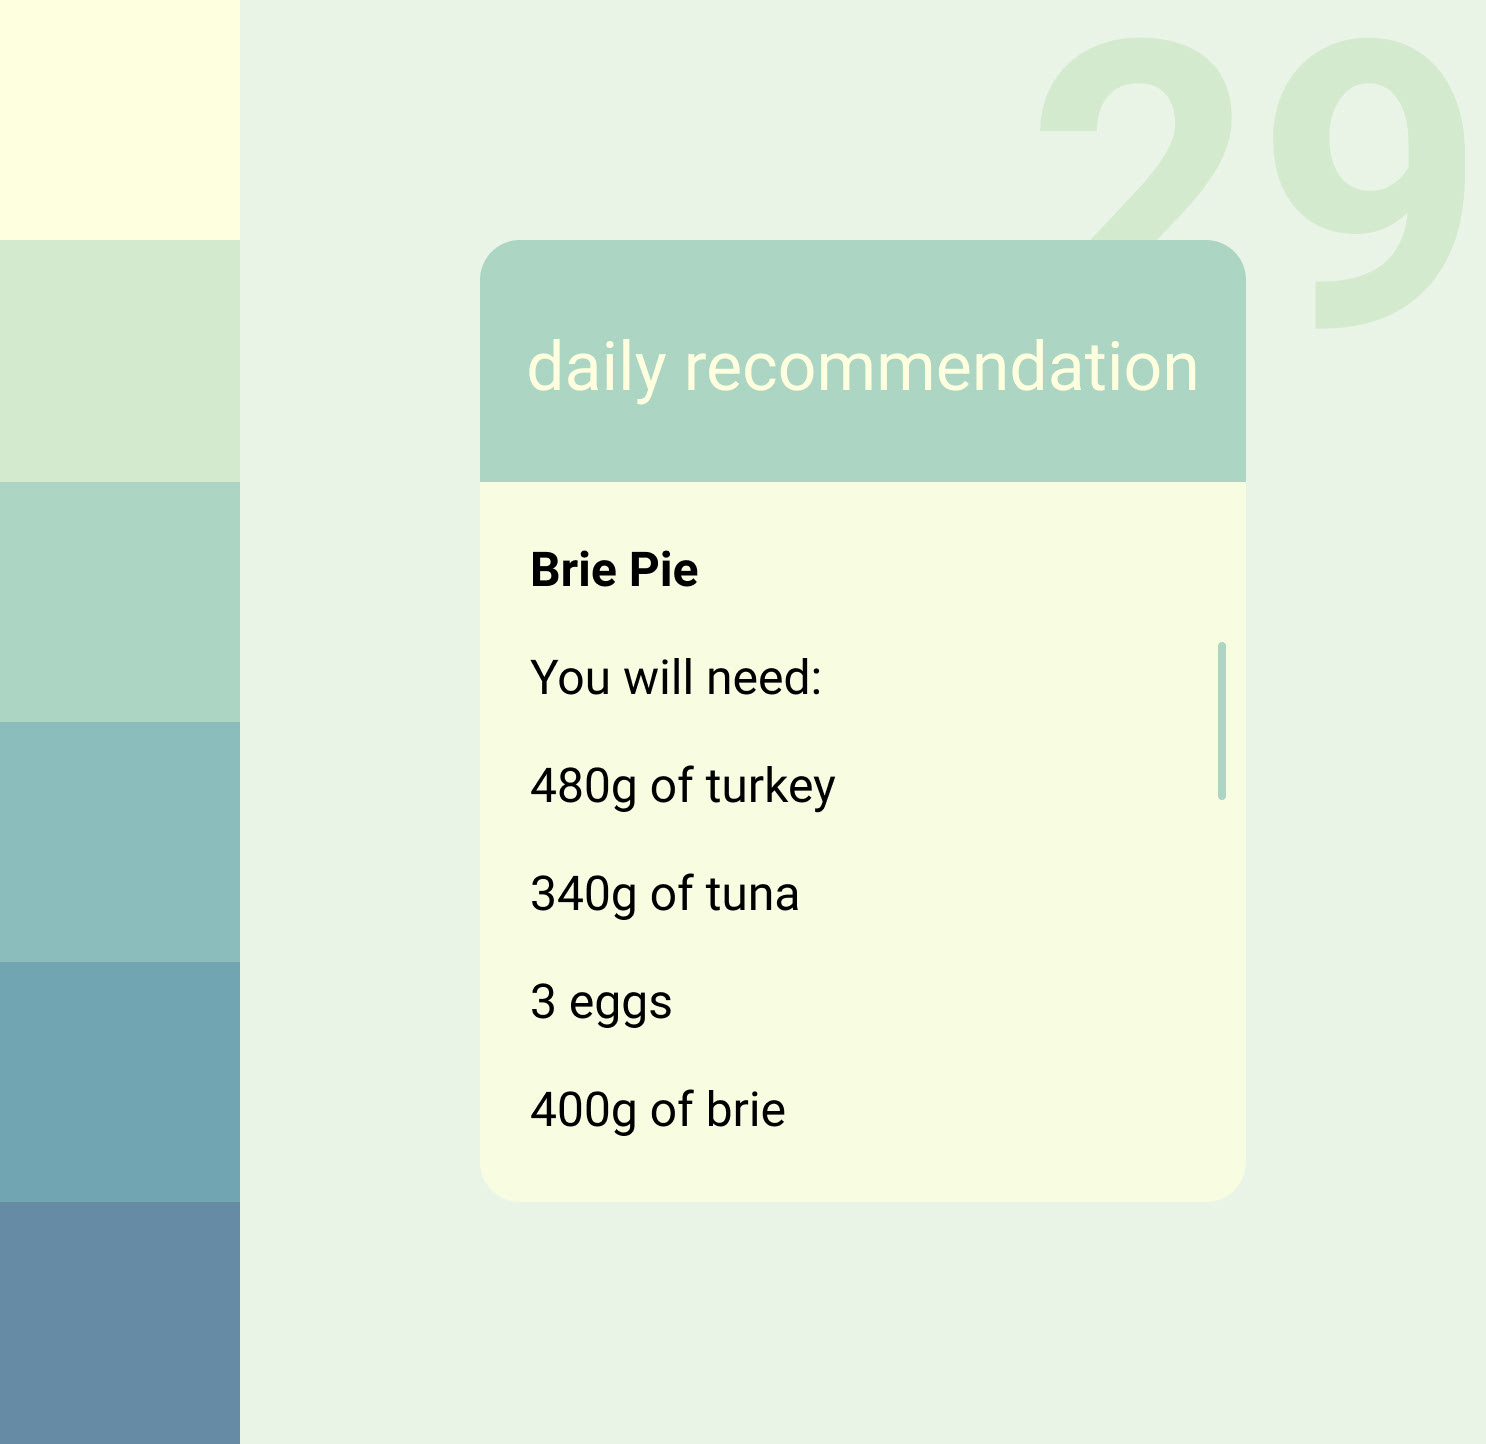1486x1444 pixels.
Task: Click the digit 9 in the date
Action: (1370, 183)
